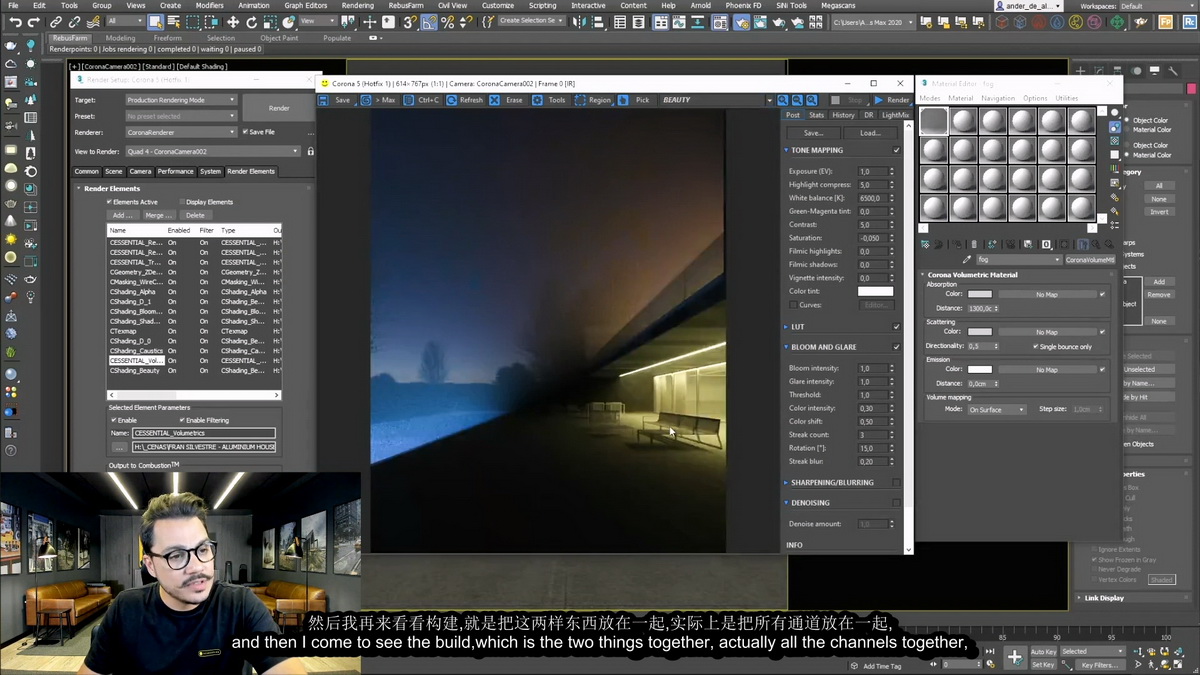
Task: Click the Create plus tab in command panel
Action: 1080,72
